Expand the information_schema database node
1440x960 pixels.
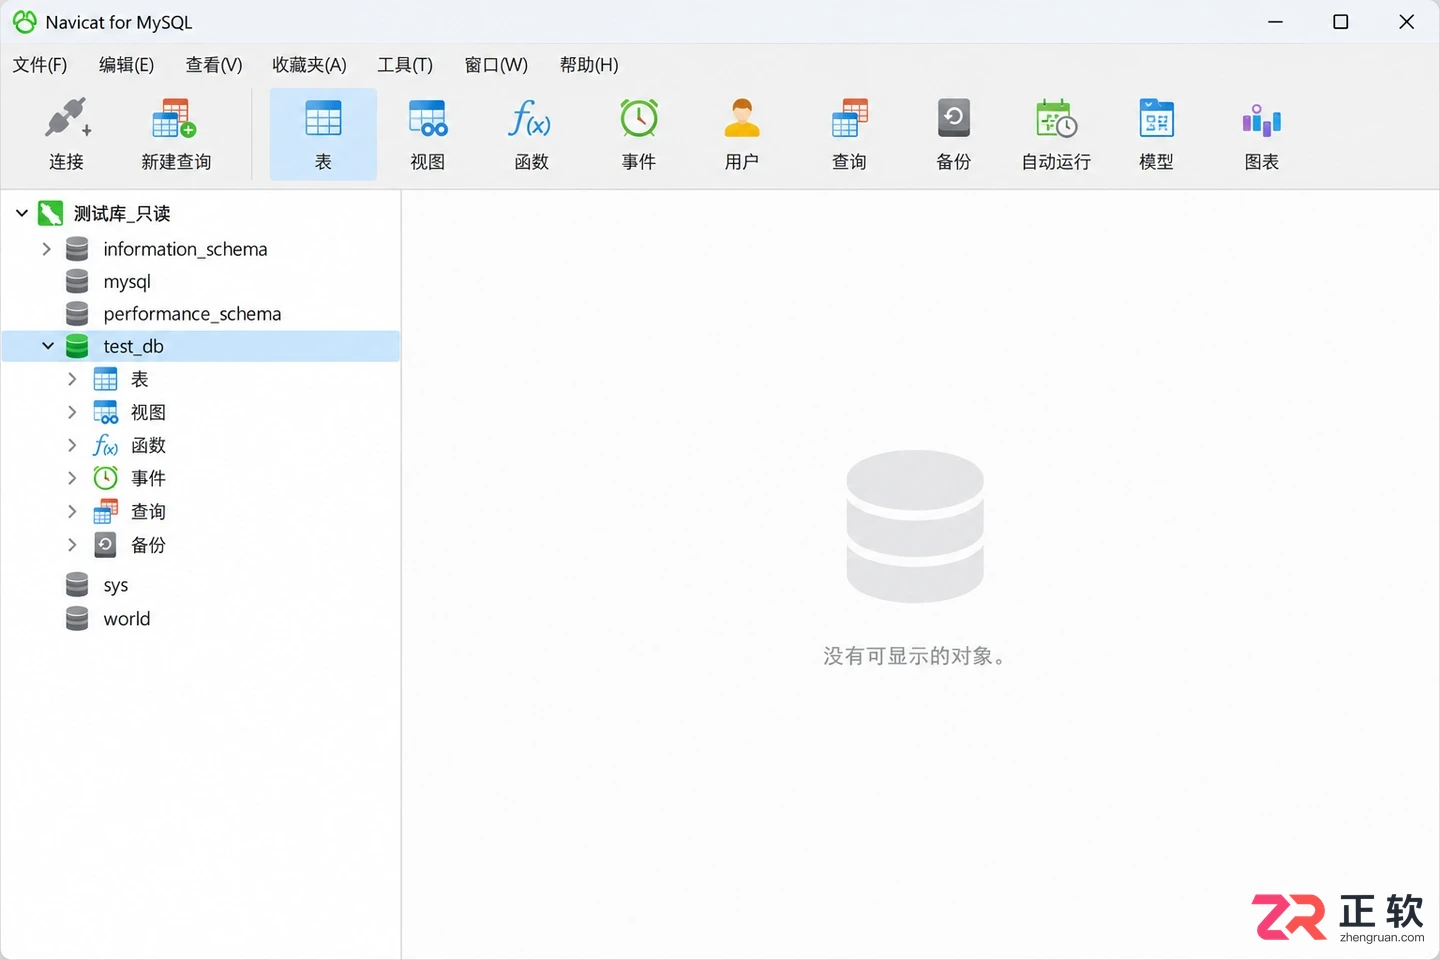coord(46,249)
